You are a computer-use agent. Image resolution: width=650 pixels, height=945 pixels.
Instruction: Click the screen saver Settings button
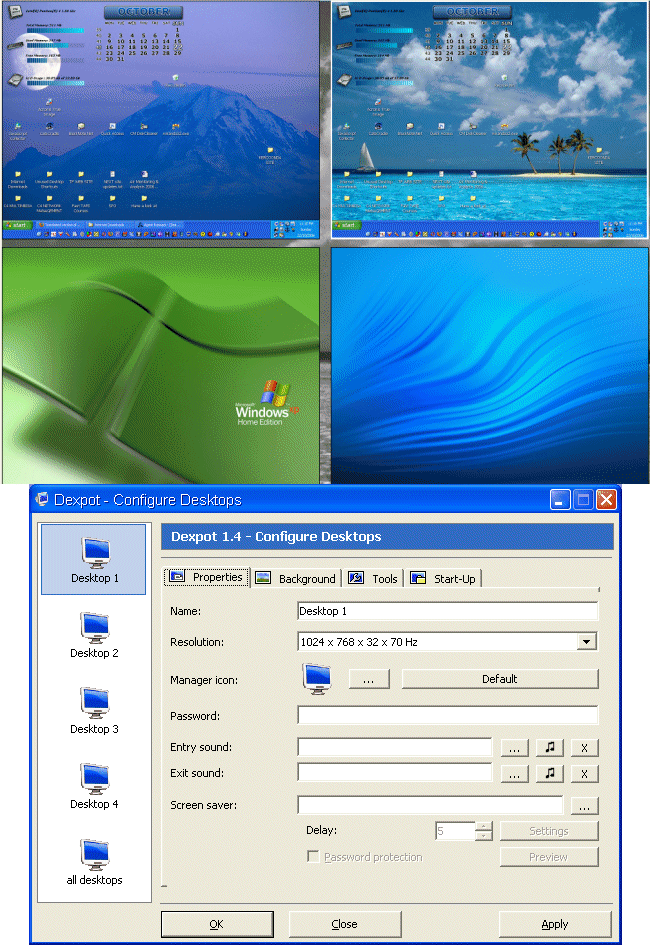[x=549, y=831]
